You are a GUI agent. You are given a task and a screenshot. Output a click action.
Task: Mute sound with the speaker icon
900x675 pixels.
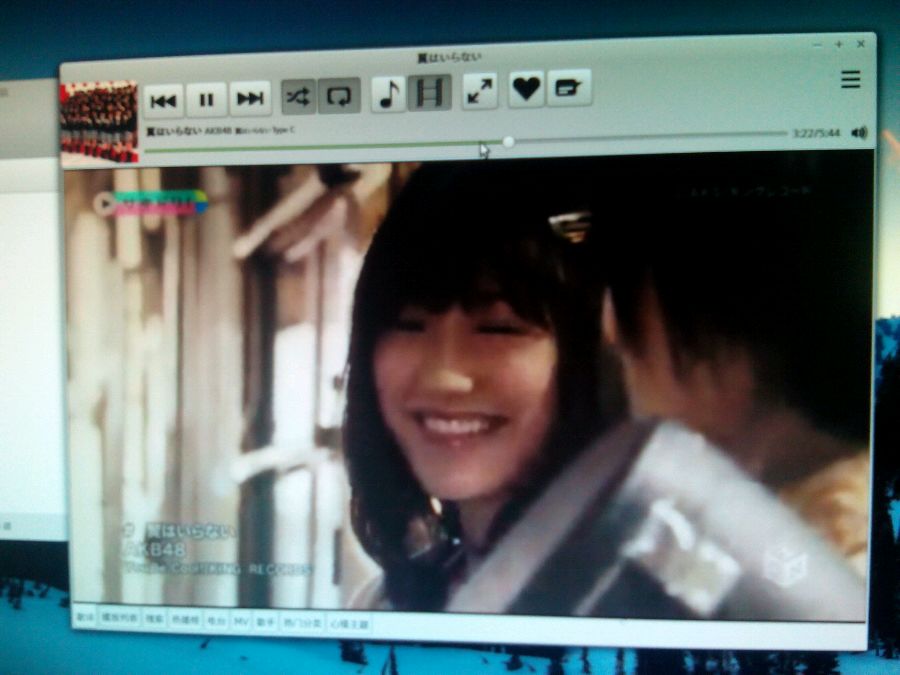pos(859,133)
